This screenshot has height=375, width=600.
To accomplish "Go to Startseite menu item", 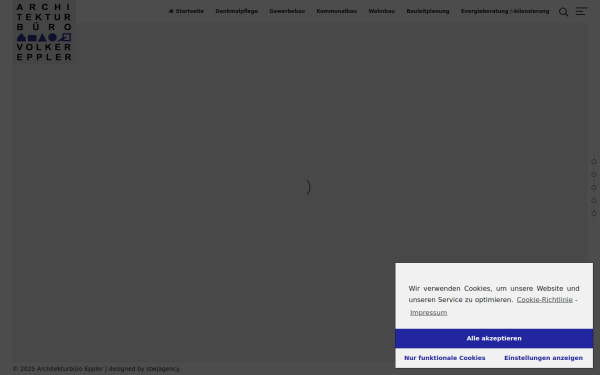I will coord(186,11).
